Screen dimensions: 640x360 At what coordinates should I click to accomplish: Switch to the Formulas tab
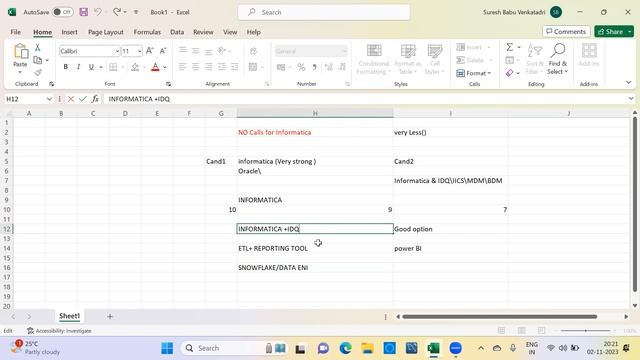click(147, 32)
